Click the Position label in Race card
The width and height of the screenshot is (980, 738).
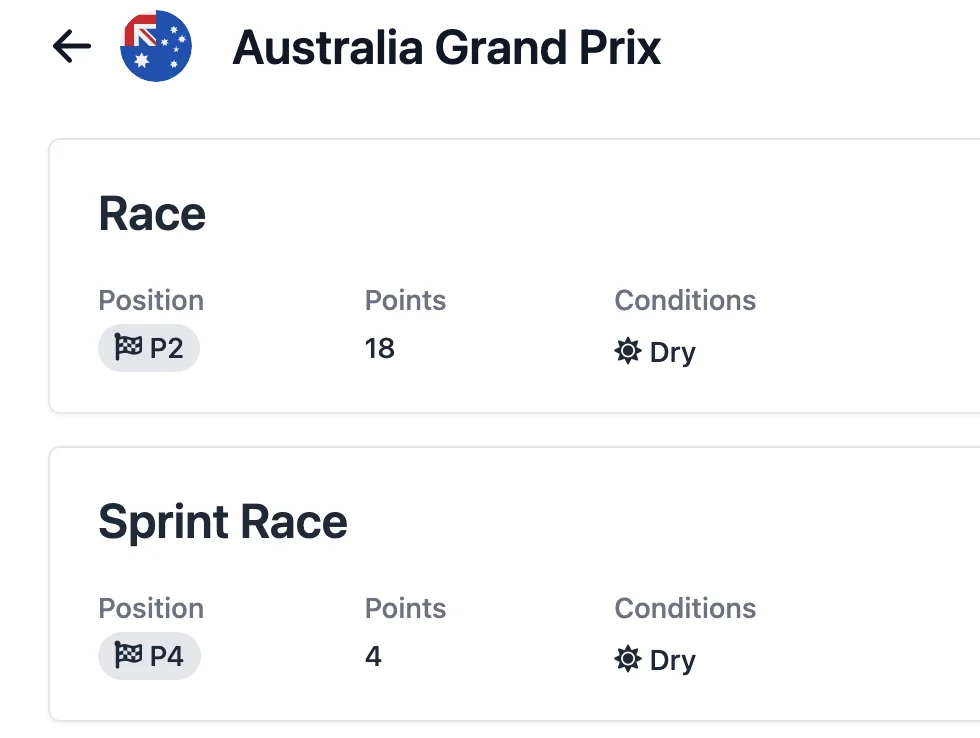click(151, 301)
